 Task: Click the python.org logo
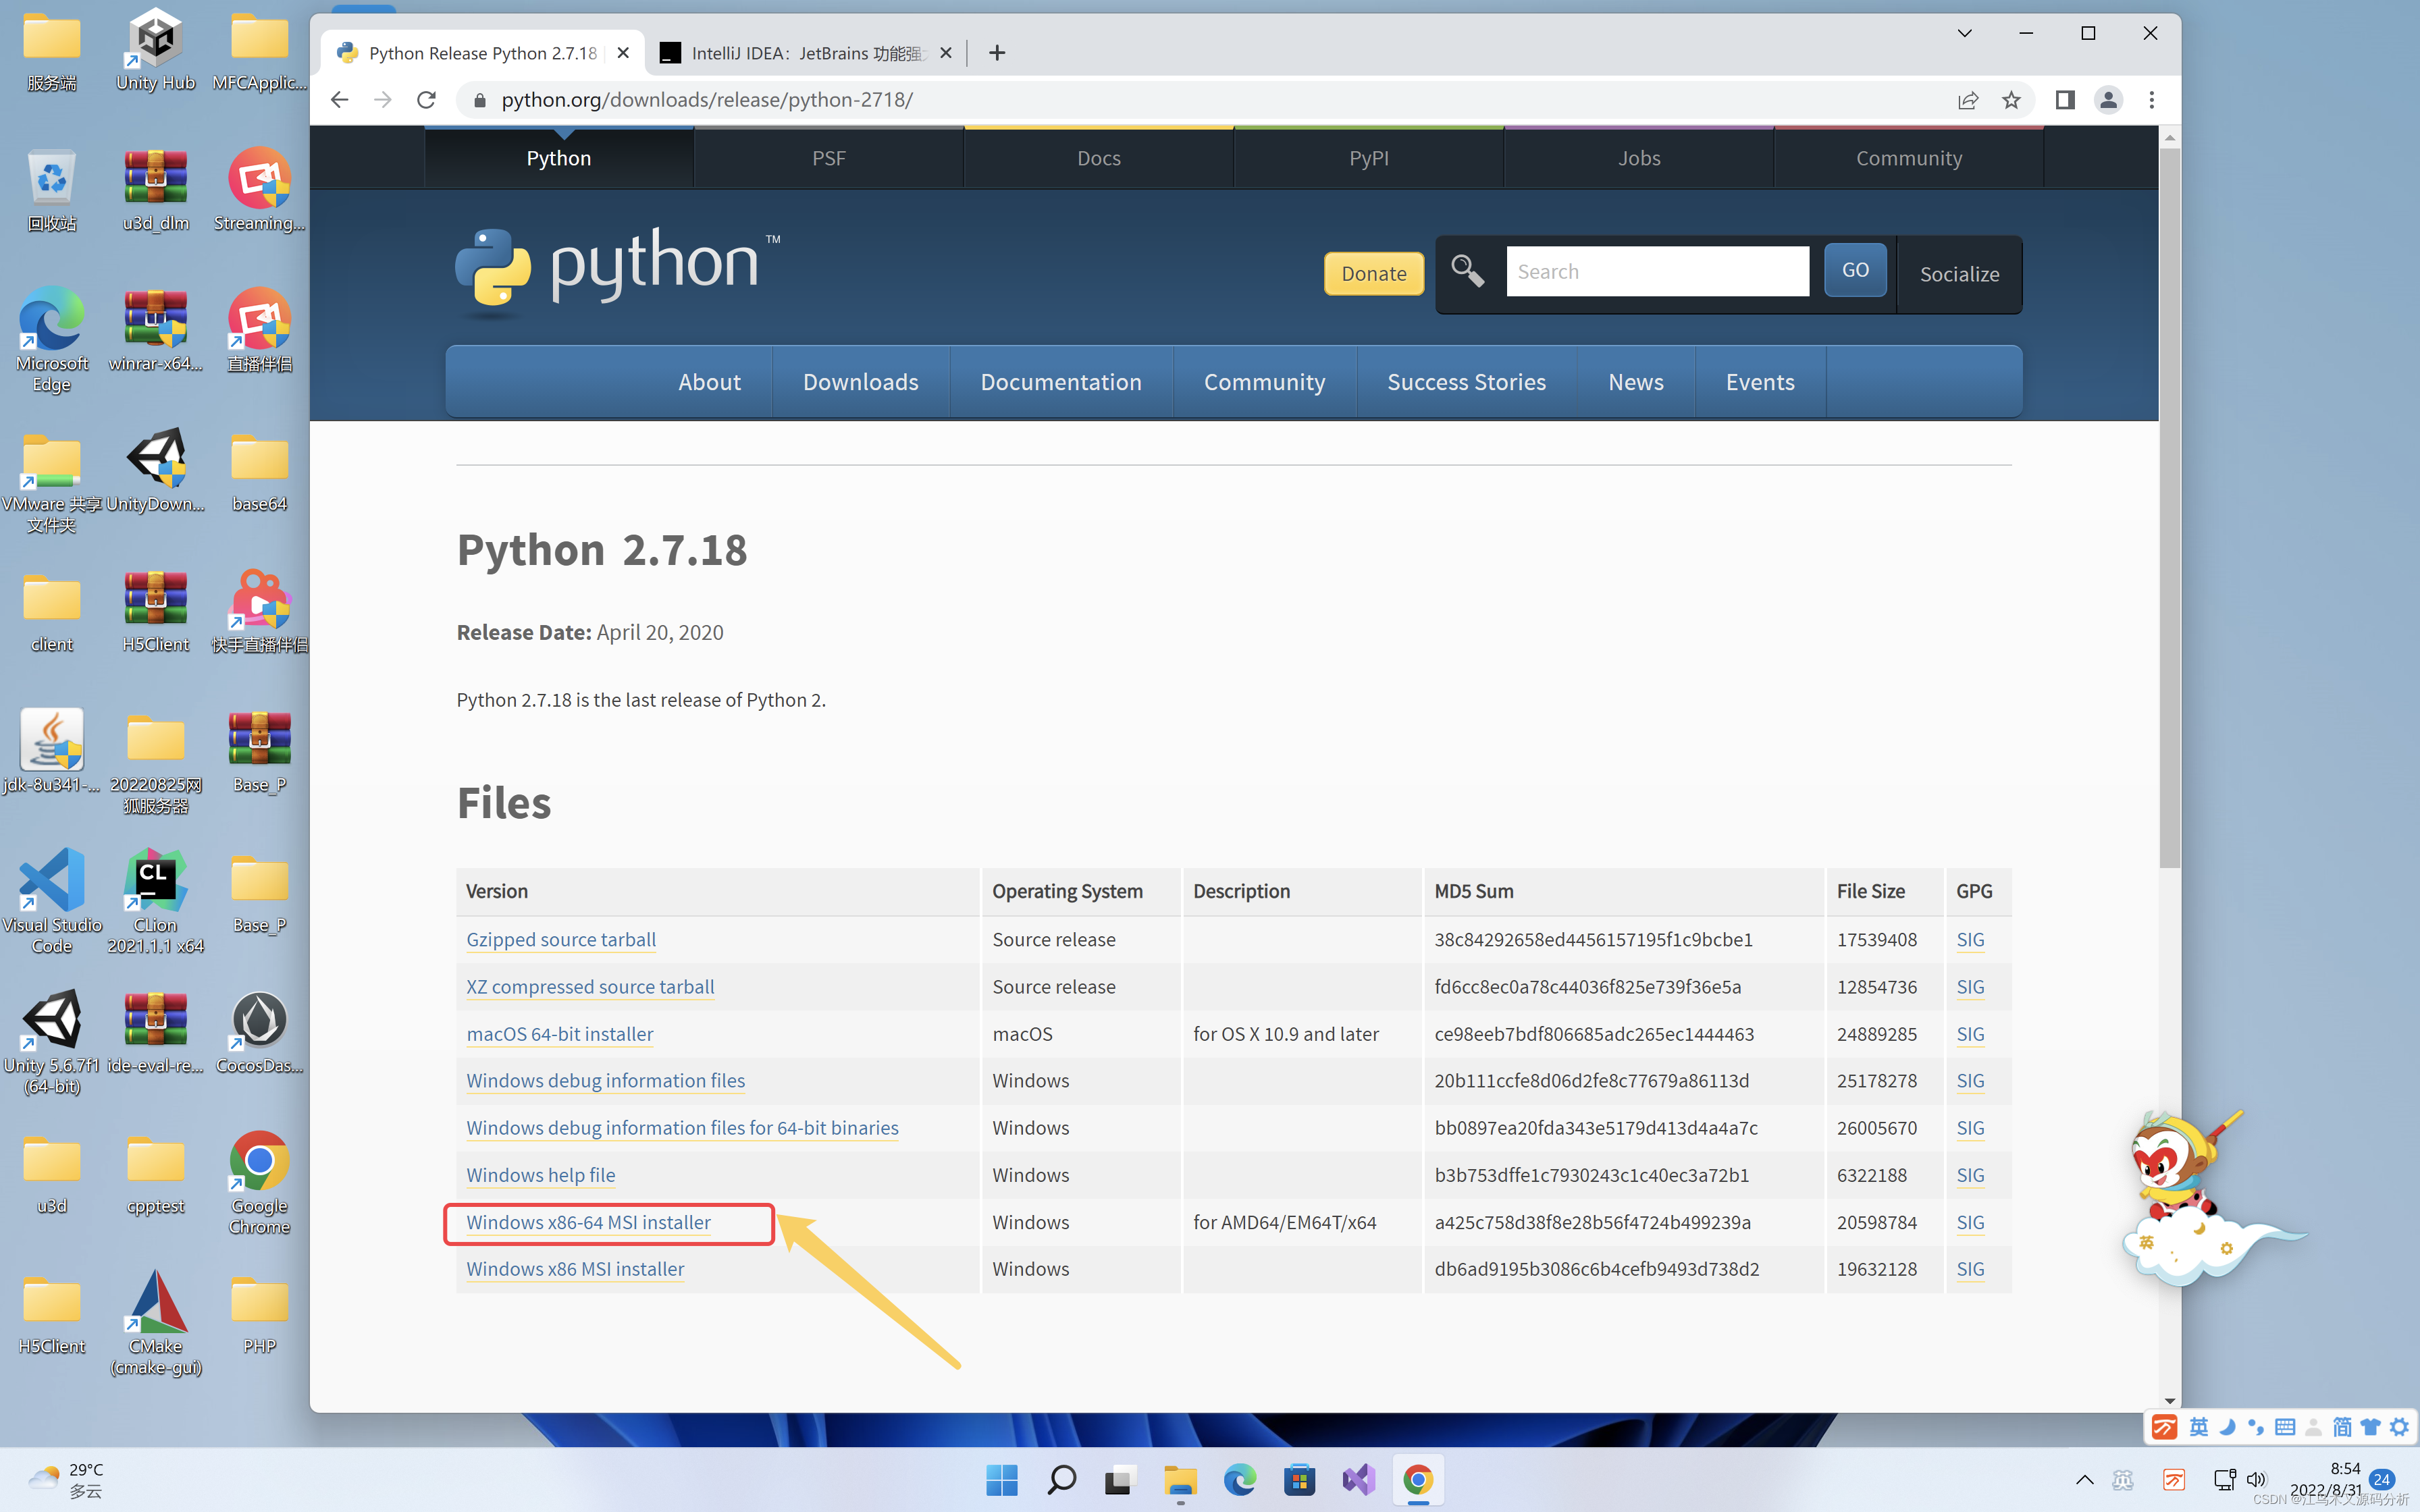click(617, 270)
